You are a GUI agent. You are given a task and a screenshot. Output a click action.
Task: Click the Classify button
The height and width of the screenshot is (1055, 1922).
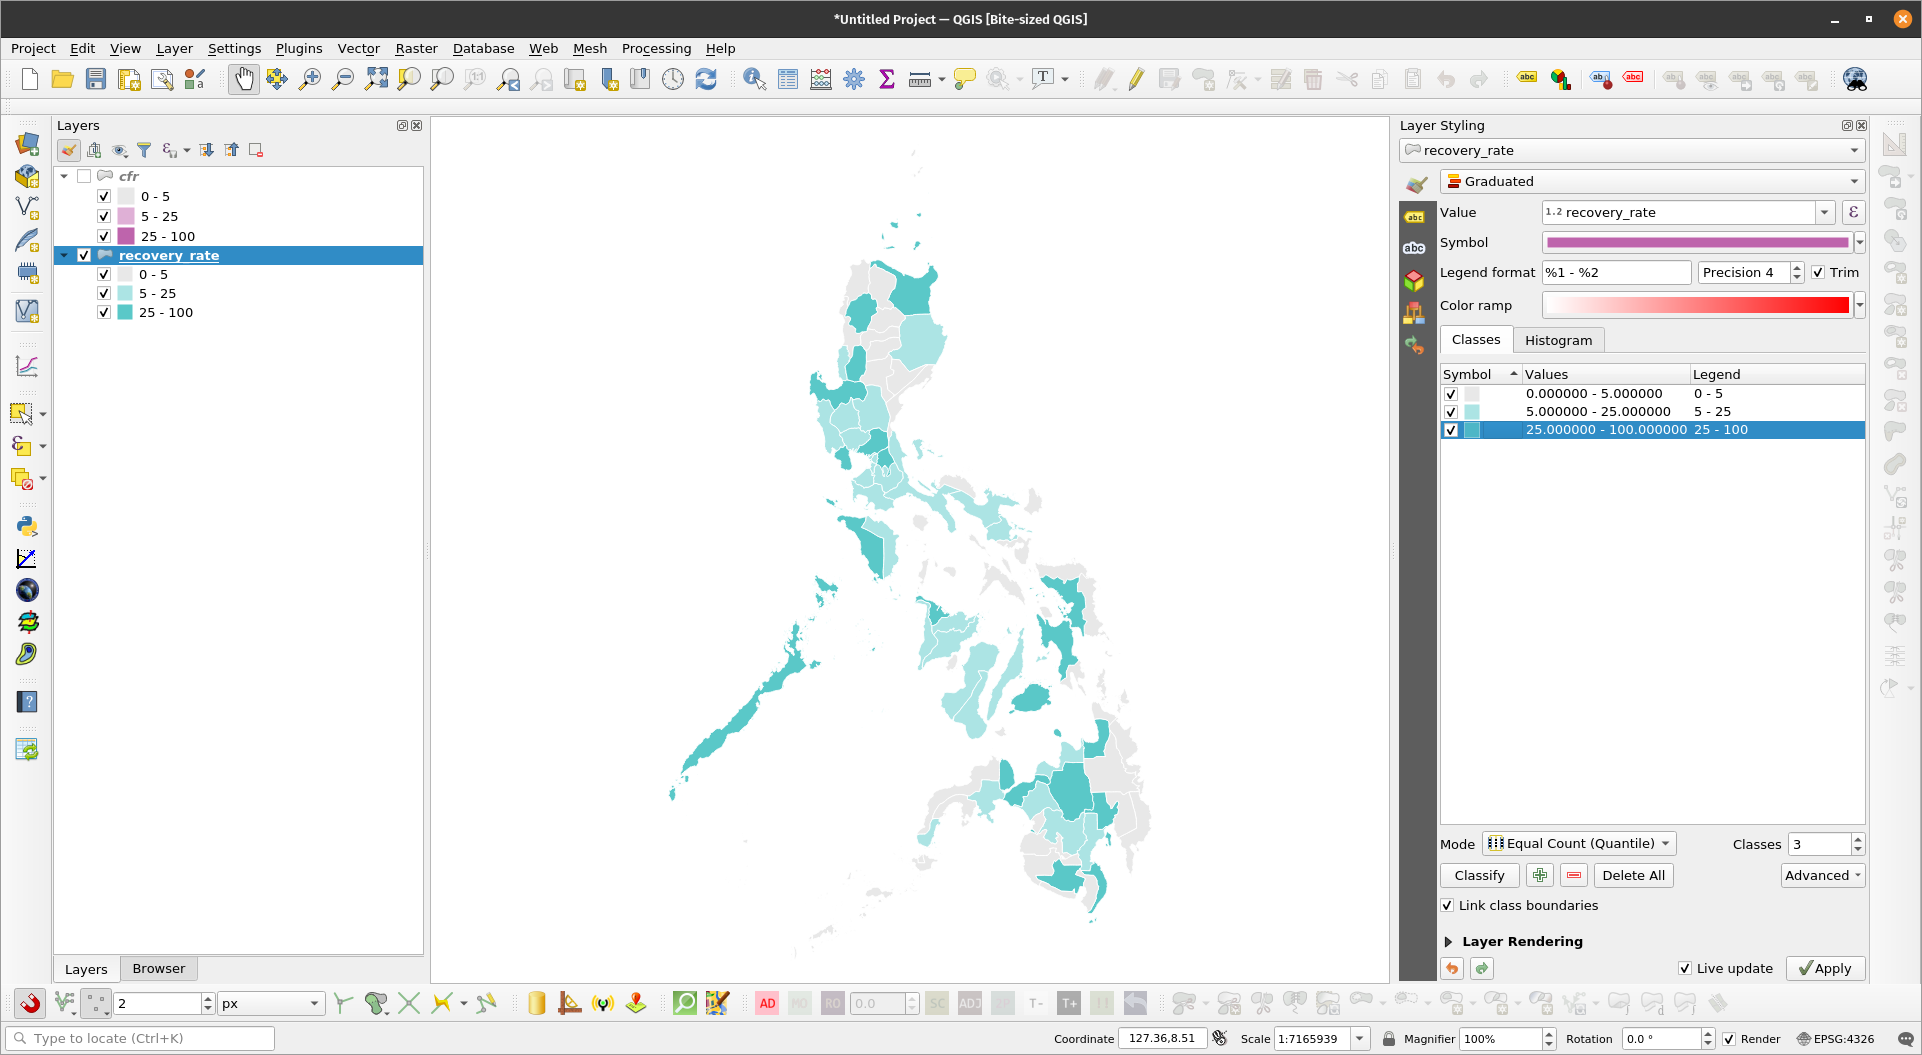tap(1479, 875)
